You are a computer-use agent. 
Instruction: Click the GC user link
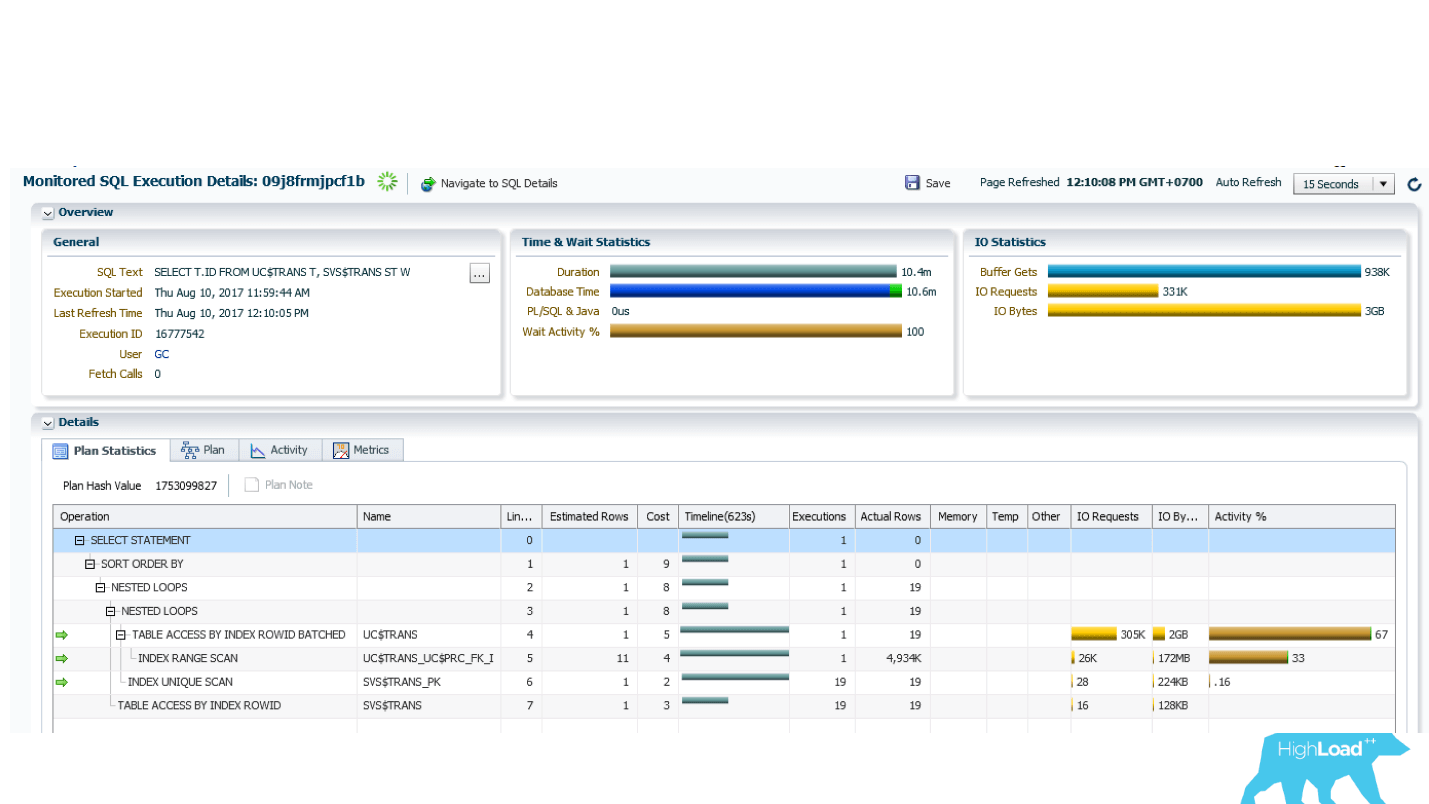[161, 354]
